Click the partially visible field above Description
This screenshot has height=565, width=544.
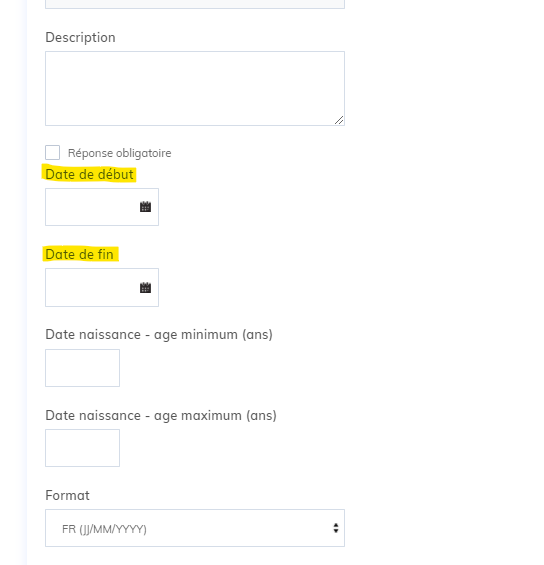tap(195, 4)
